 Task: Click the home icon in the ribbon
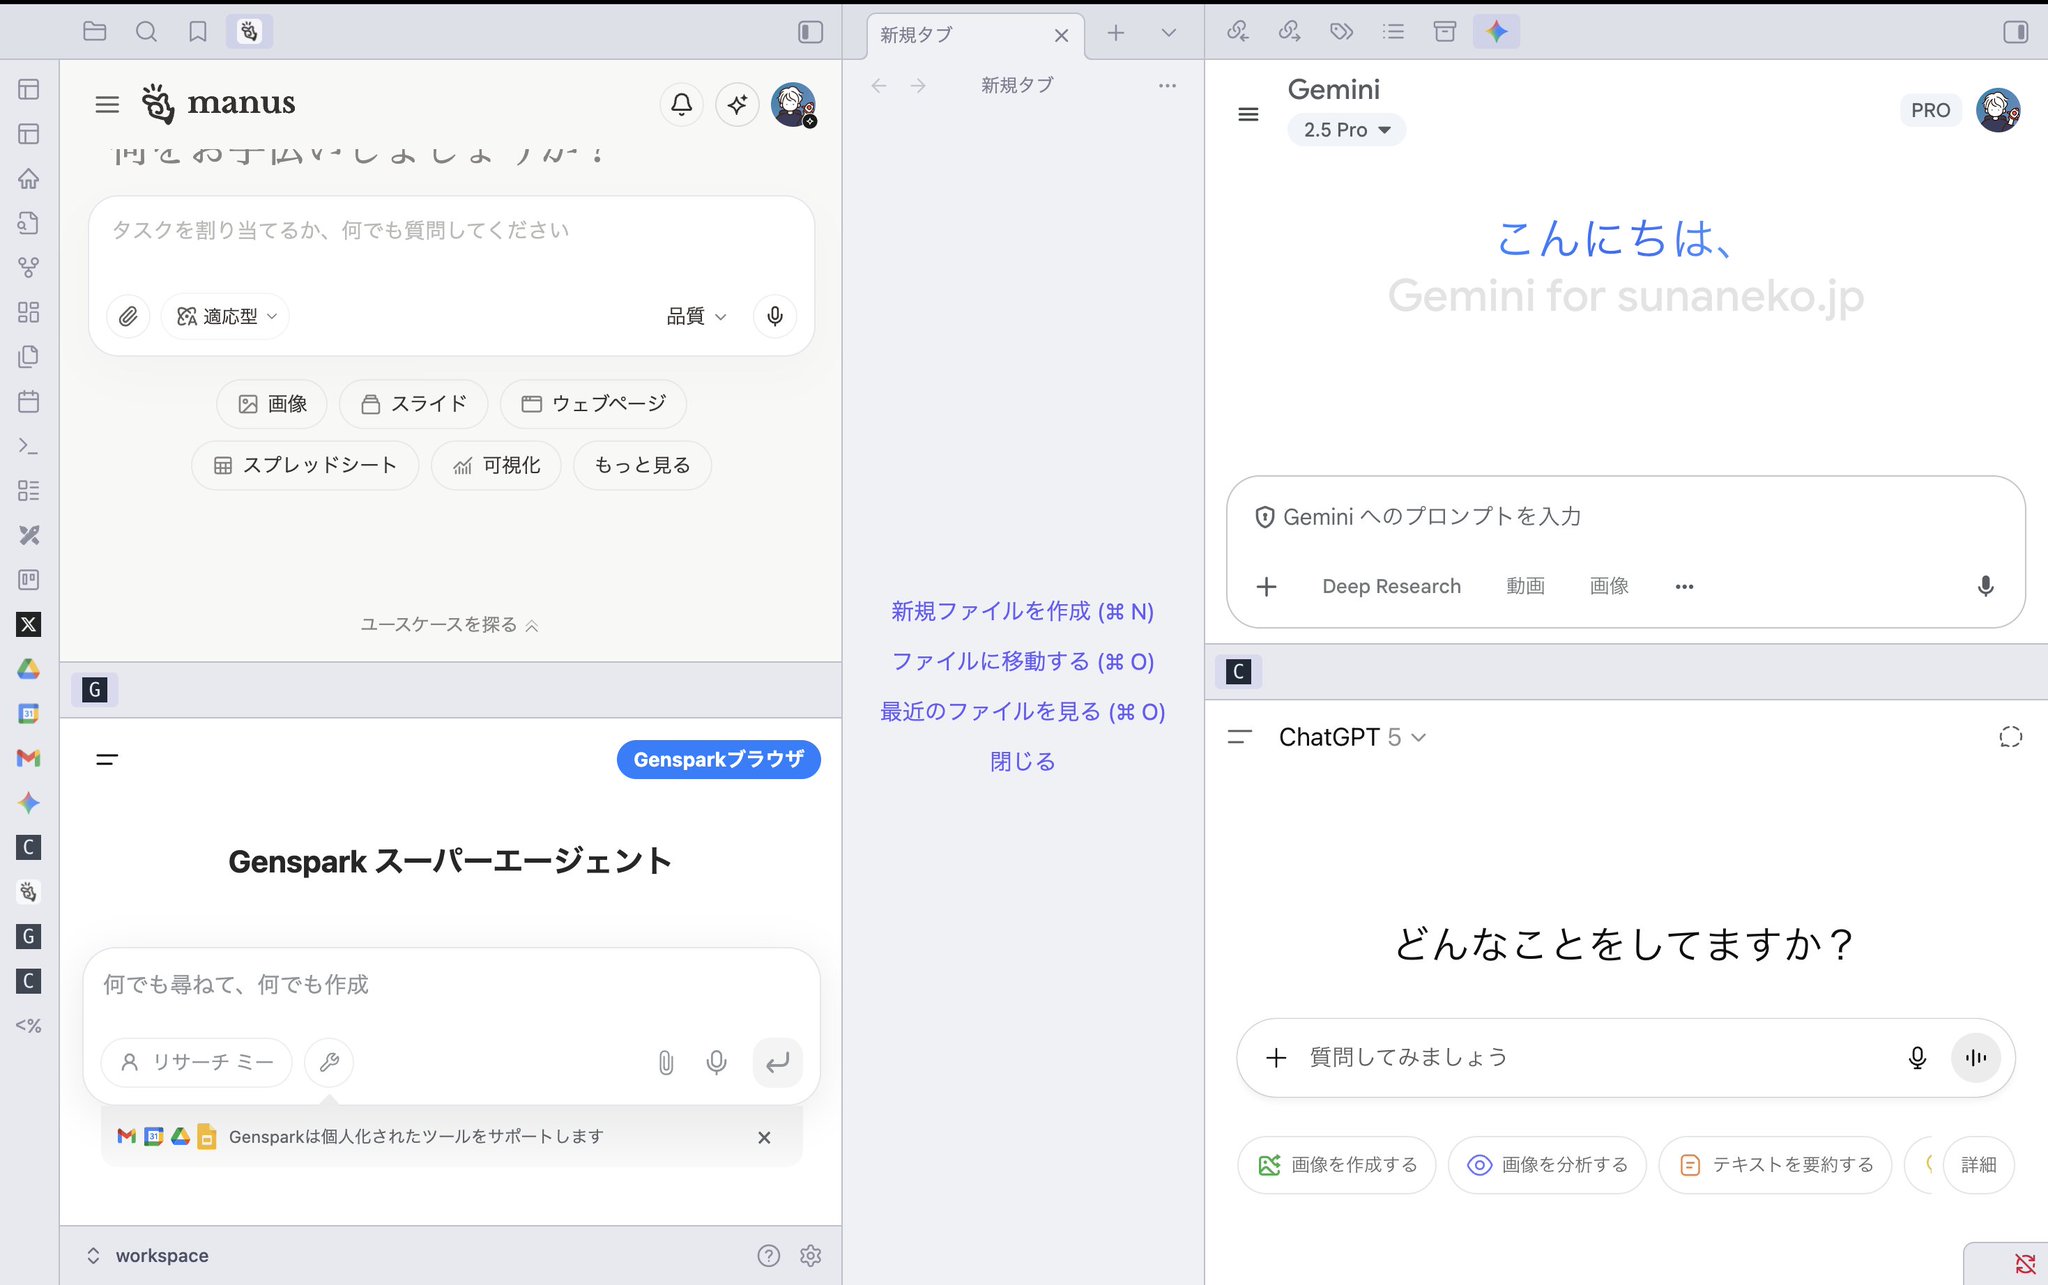click(x=29, y=179)
